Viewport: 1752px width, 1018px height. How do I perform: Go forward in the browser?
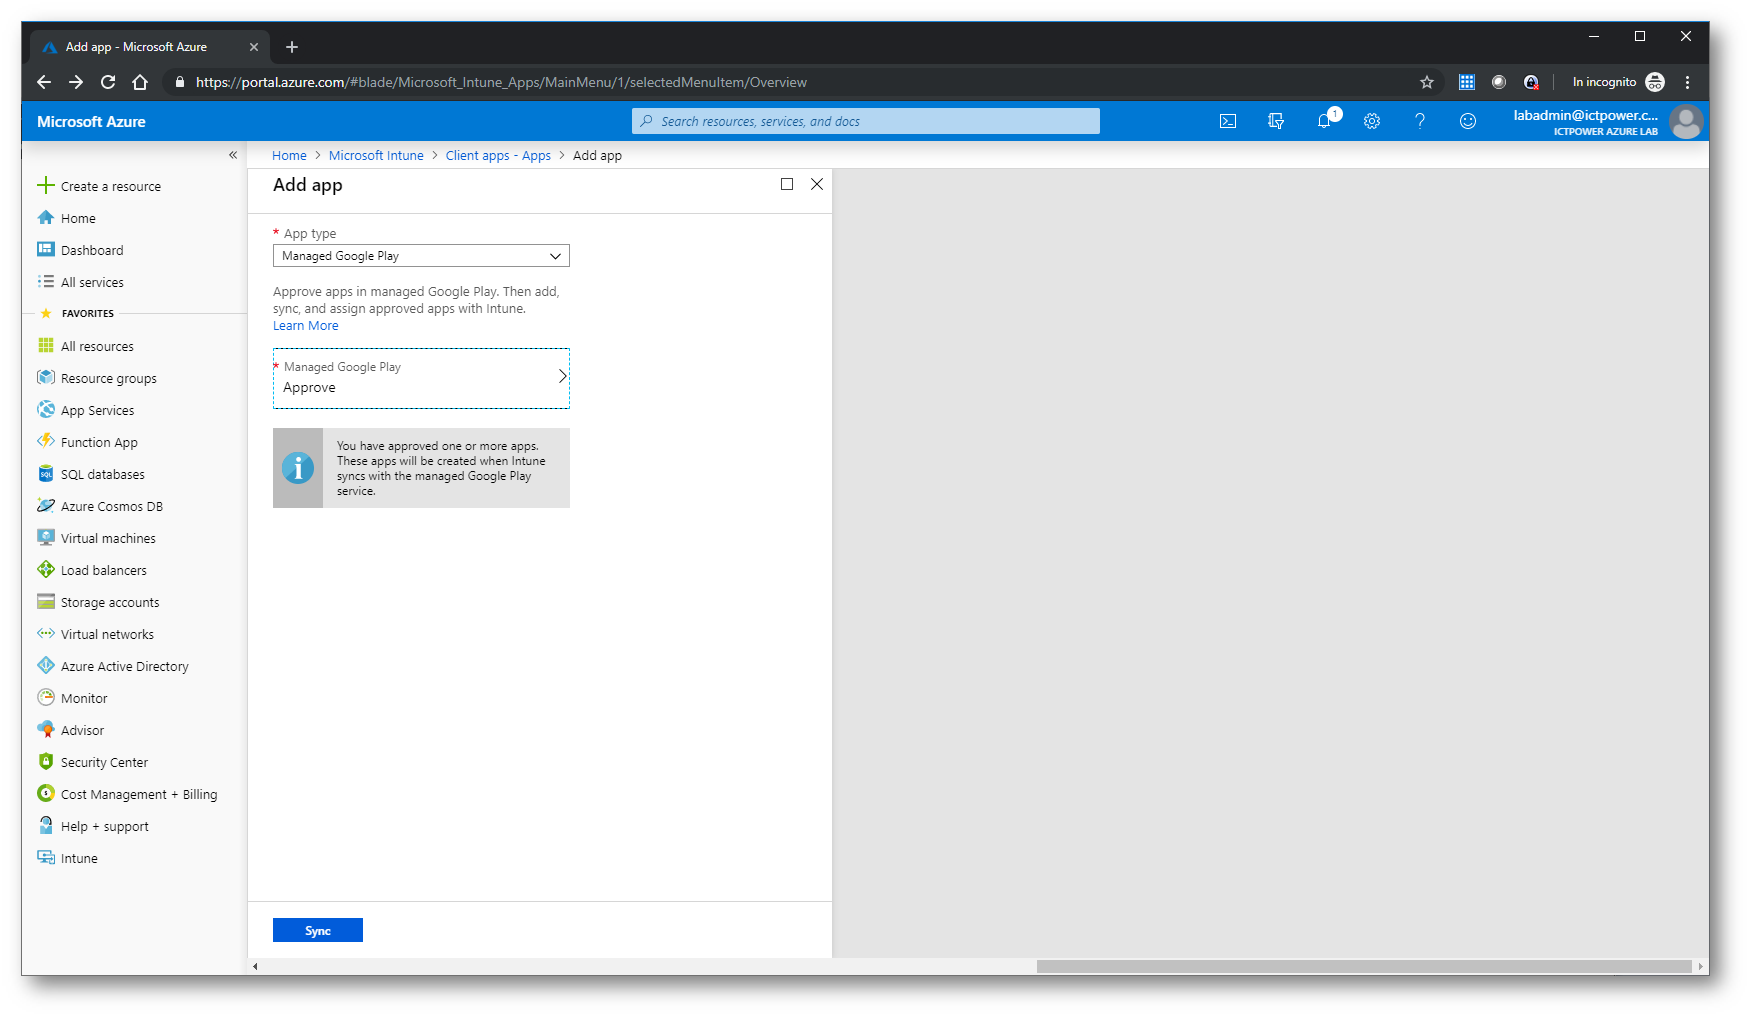coord(76,82)
